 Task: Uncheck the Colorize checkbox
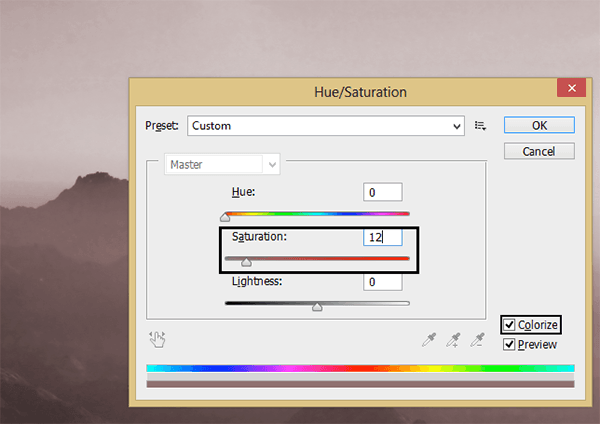[x=511, y=325]
